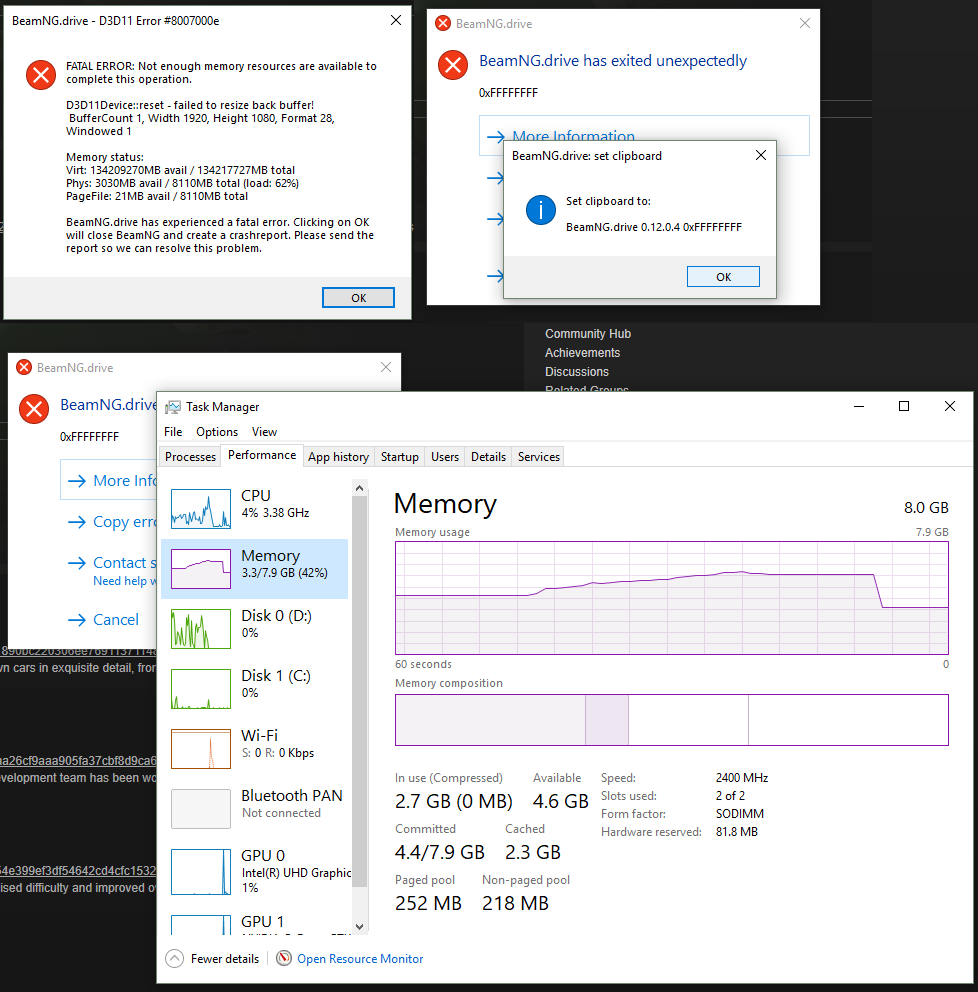
Task: Click large red error icon in upper BeamNG dialog
Action: tap(453, 65)
